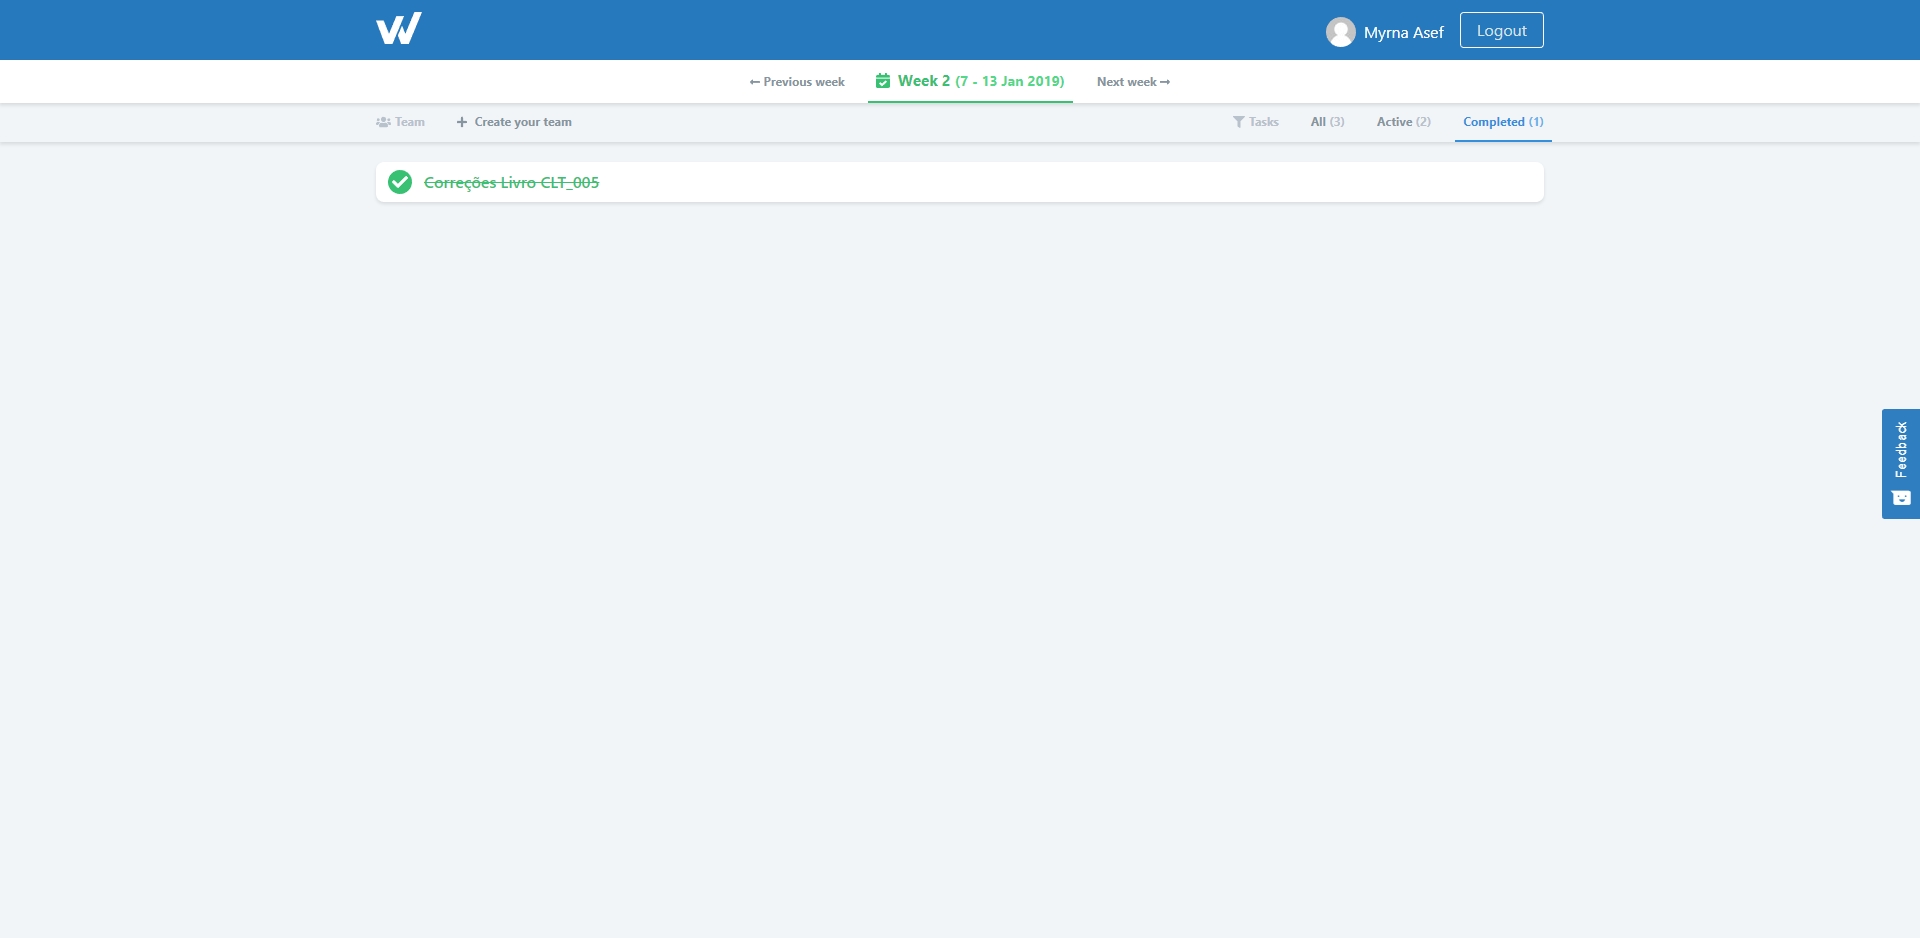Image resolution: width=1920 pixels, height=938 pixels.
Task: Open the Myrna Asef username
Action: pos(1403,32)
